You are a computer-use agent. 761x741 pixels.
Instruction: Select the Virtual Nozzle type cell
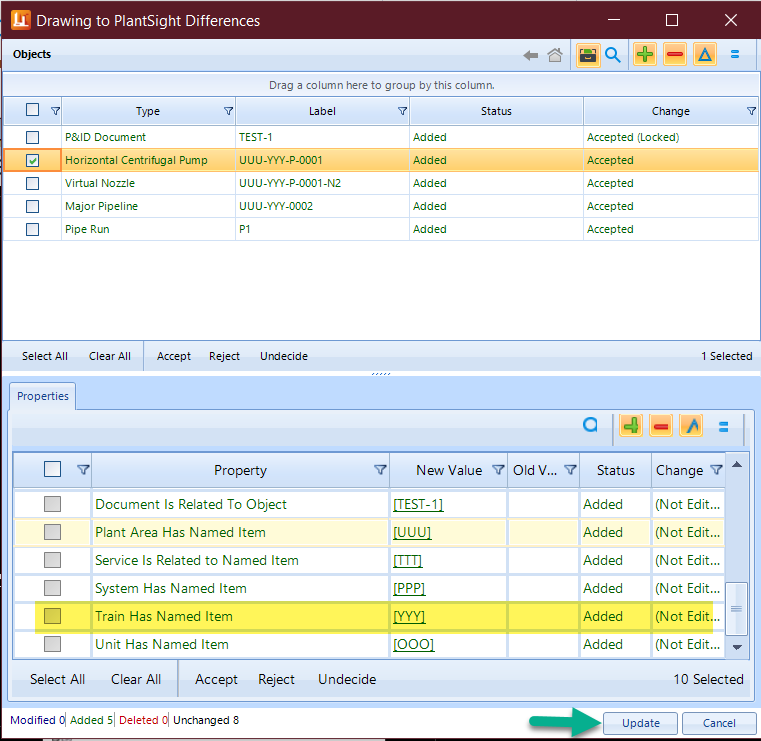[149, 183]
